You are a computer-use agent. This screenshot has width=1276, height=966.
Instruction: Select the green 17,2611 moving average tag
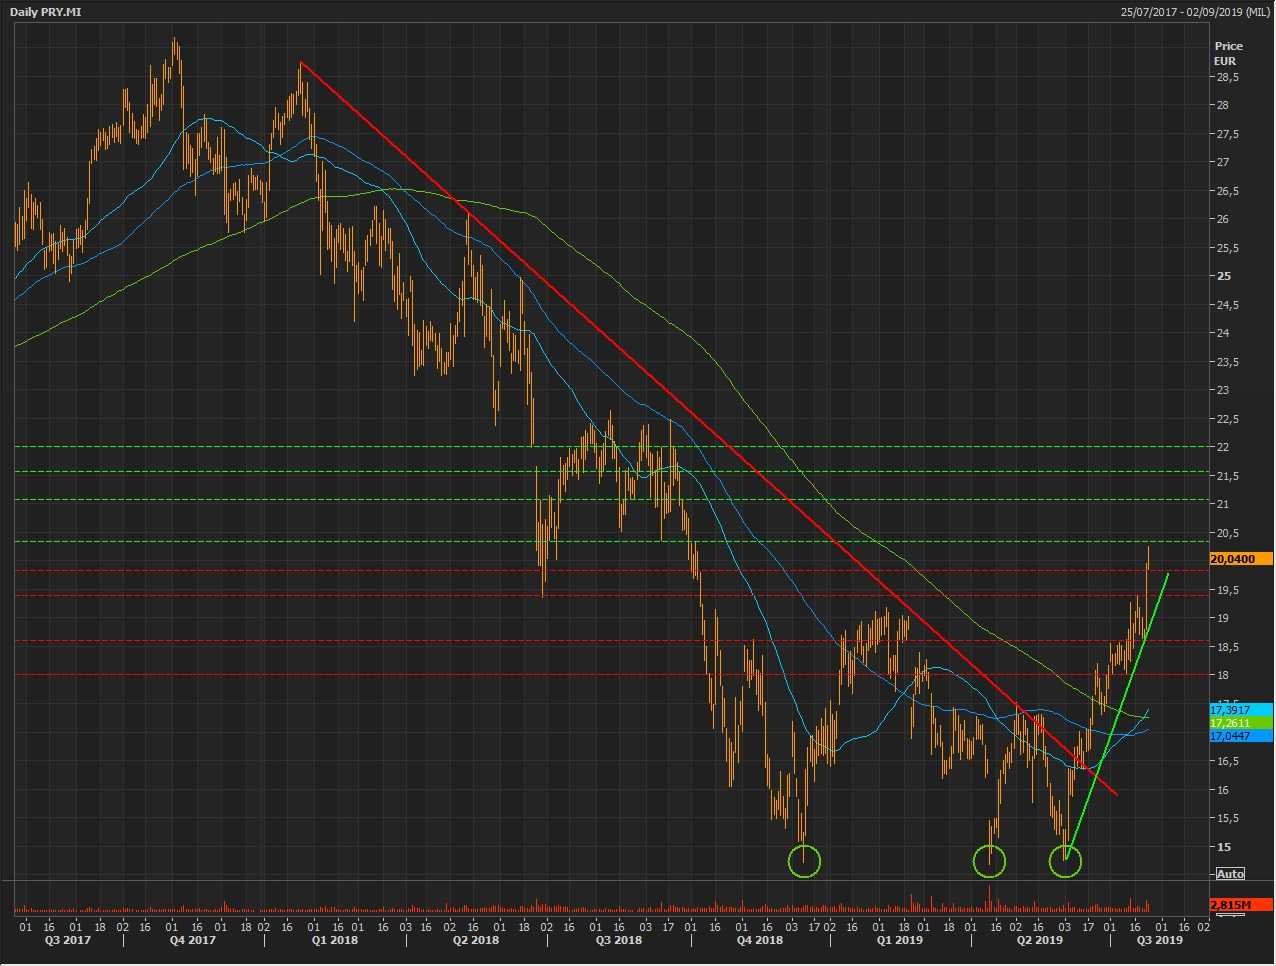pyautogui.click(x=1240, y=723)
